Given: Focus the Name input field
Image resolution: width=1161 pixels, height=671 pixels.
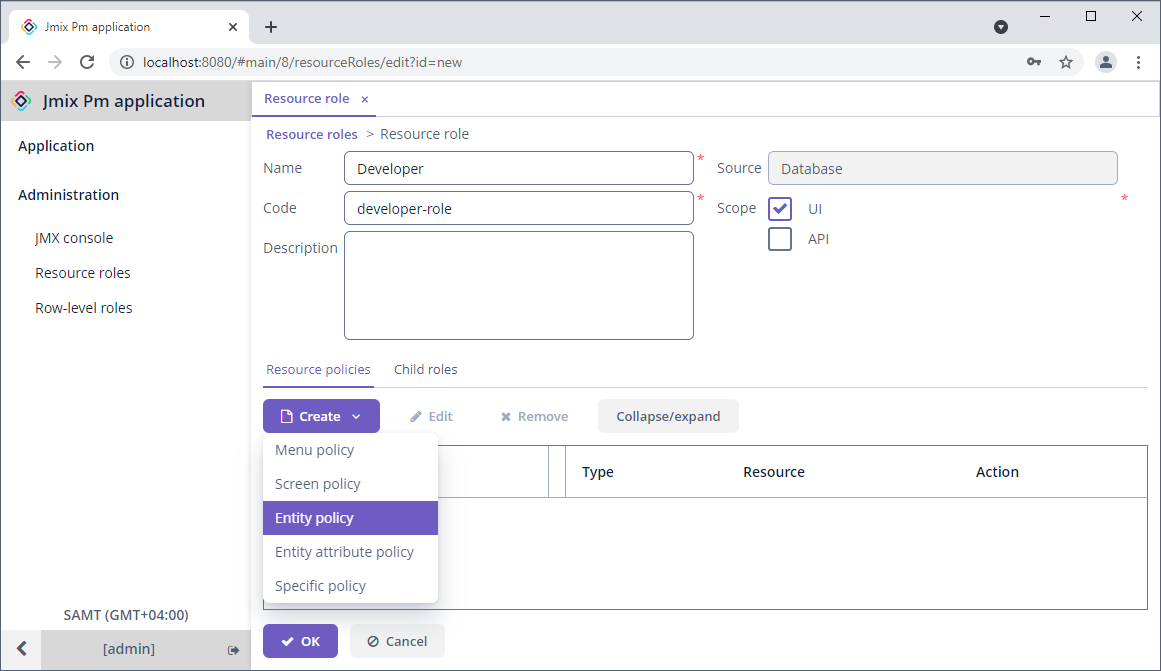Looking at the screenshot, I should (518, 168).
